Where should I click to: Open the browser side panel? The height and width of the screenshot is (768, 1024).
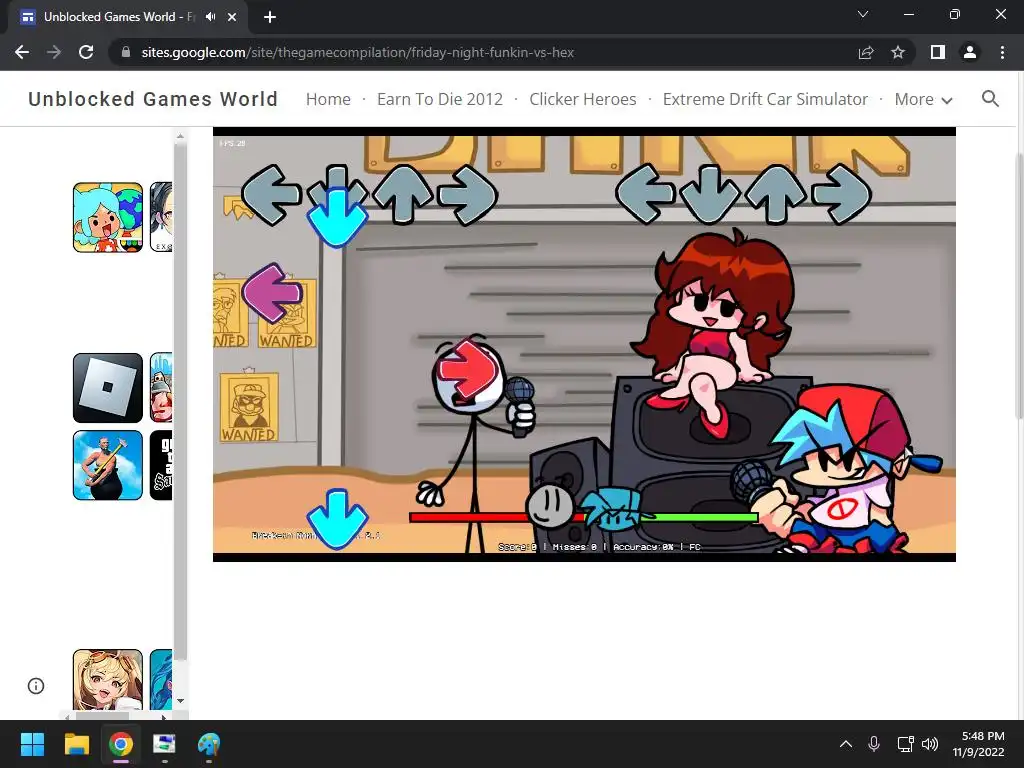point(938,52)
